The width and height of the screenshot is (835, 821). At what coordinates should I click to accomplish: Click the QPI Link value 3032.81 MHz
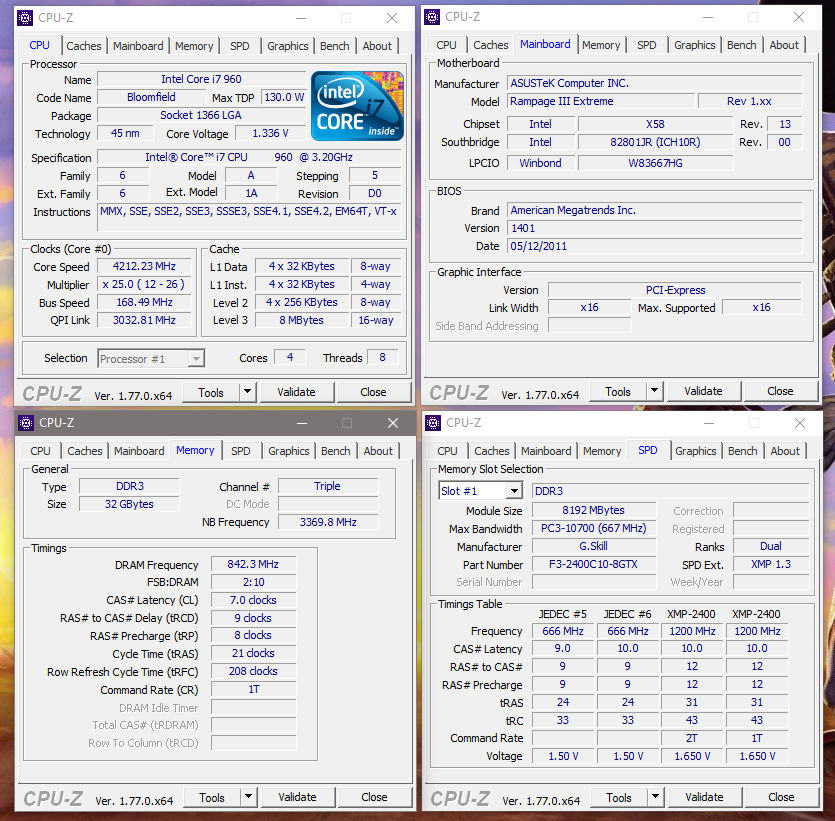point(144,320)
